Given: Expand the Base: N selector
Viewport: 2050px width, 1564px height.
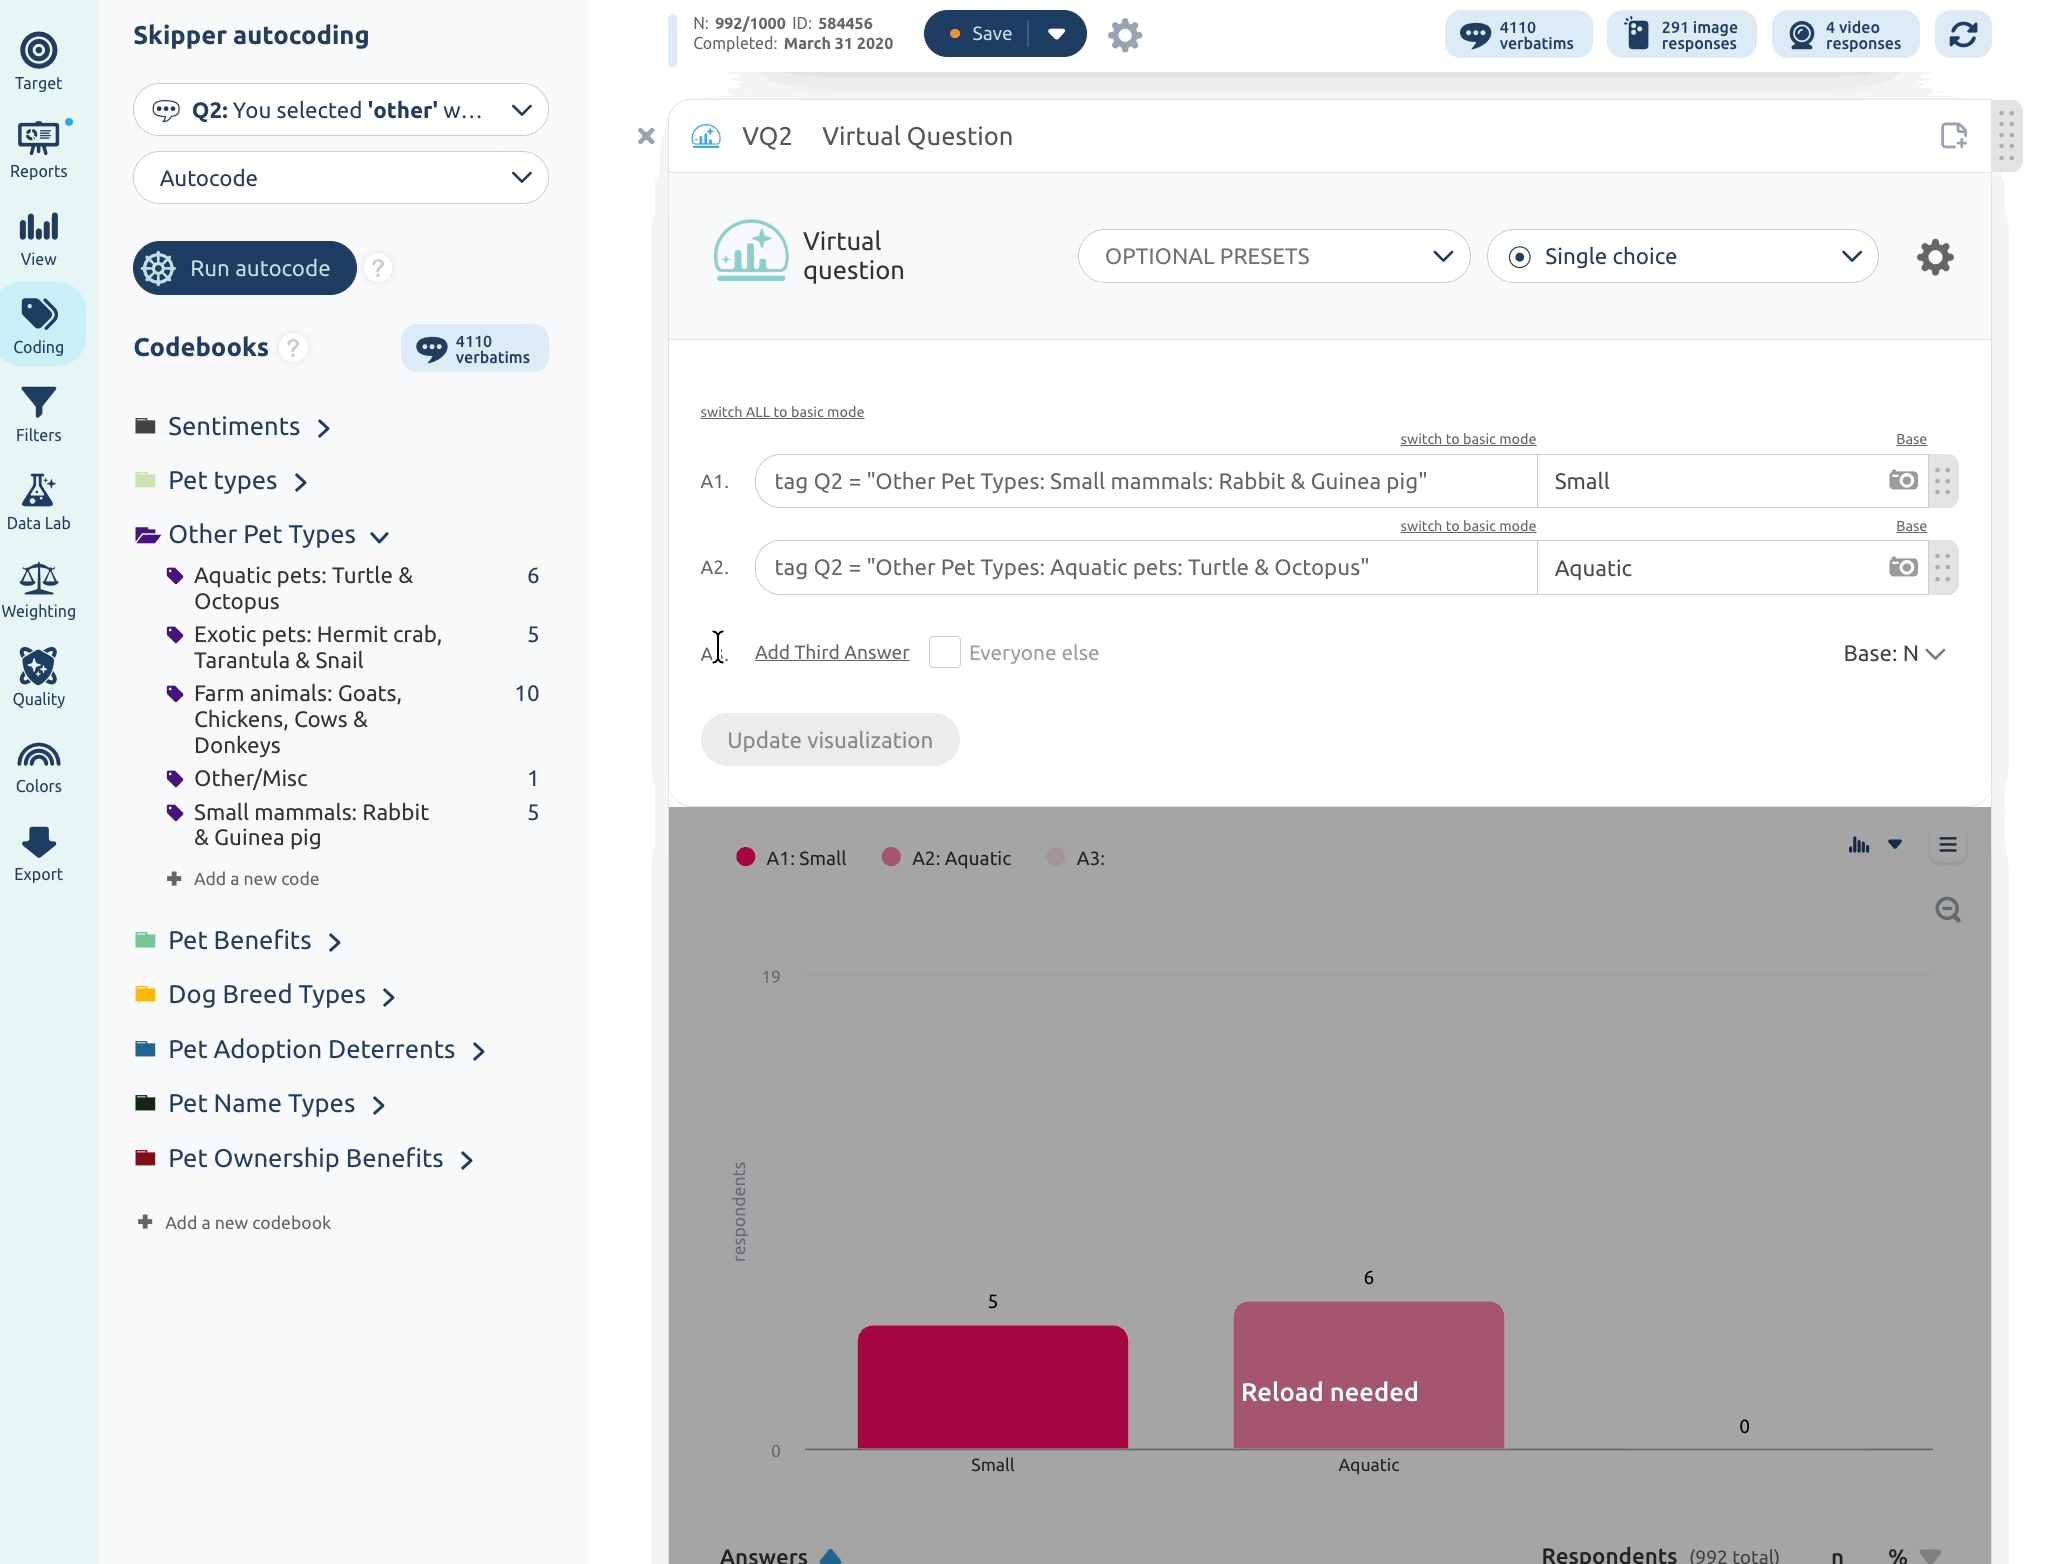Looking at the screenshot, I should click(1893, 654).
